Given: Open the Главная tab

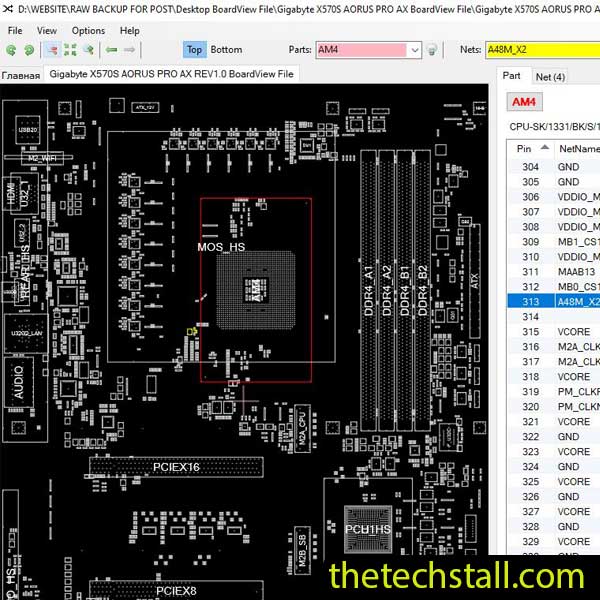Looking at the screenshot, I should tap(21, 75).
